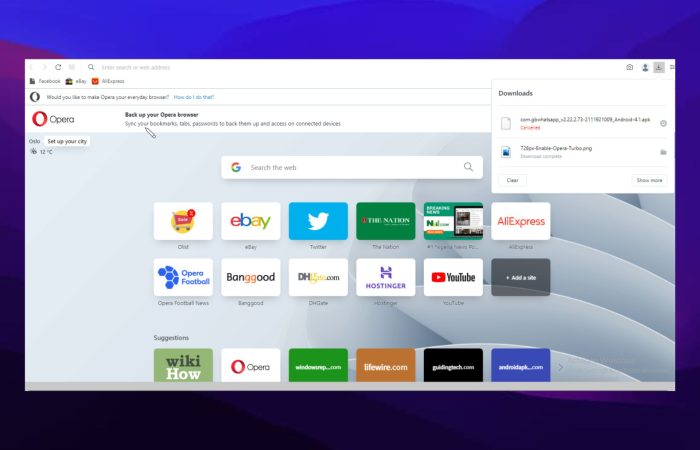This screenshot has width=700, height=450.
Task: Open the Hostinger speed dial tile
Action: (386, 277)
